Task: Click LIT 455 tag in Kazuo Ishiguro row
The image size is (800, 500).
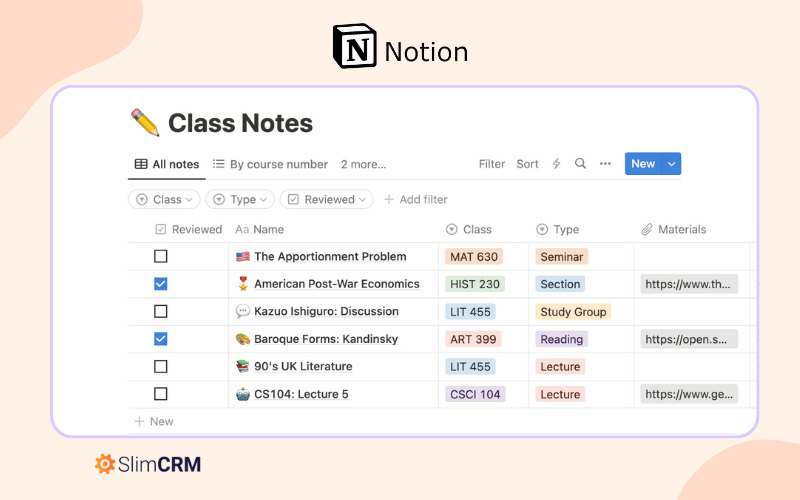Action: pyautogui.click(x=470, y=312)
